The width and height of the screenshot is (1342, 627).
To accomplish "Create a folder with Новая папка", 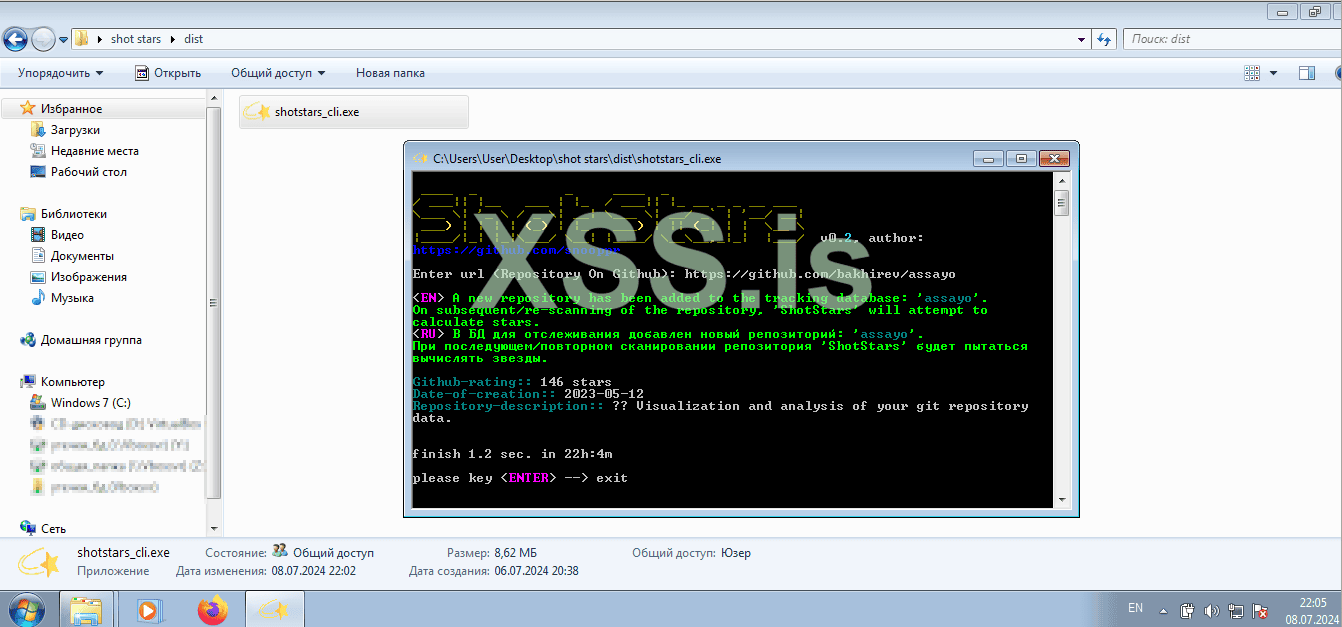I will pyautogui.click(x=390, y=73).
